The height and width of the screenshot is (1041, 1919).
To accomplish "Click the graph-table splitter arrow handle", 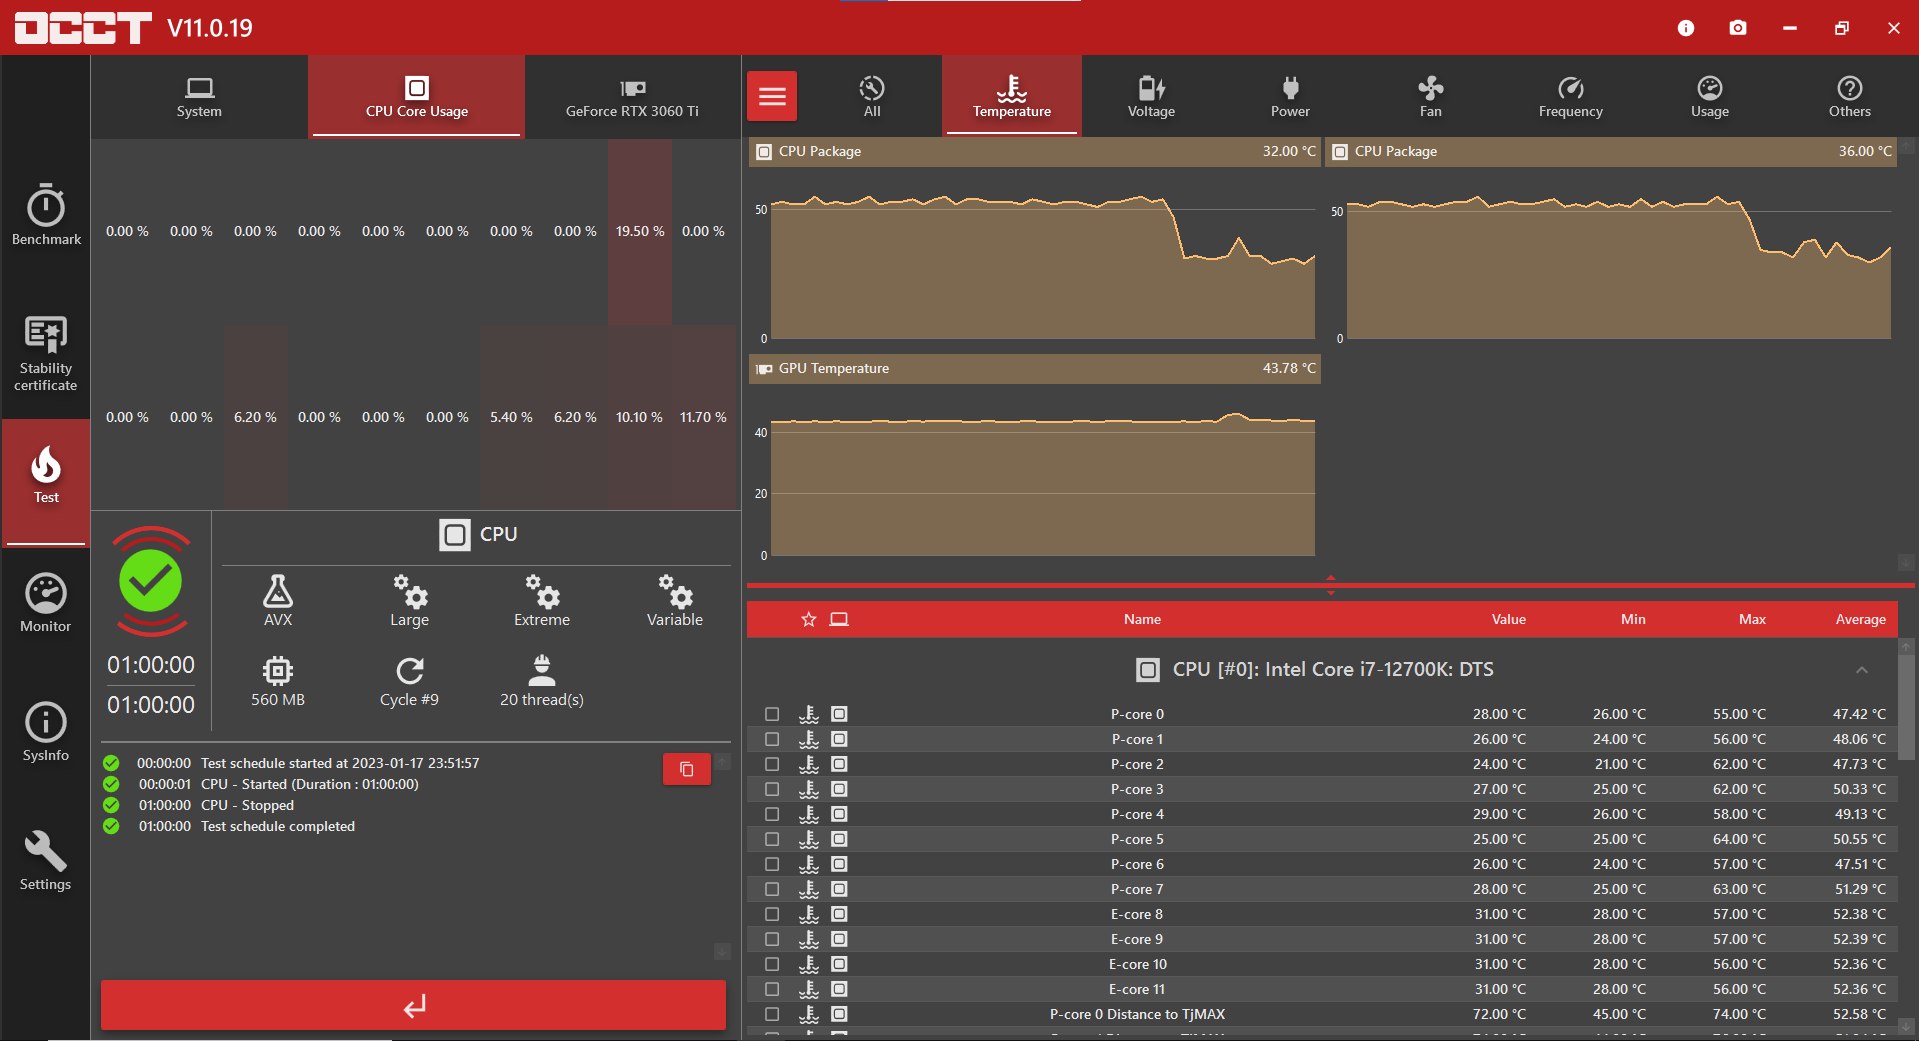I will pyautogui.click(x=1330, y=585).
